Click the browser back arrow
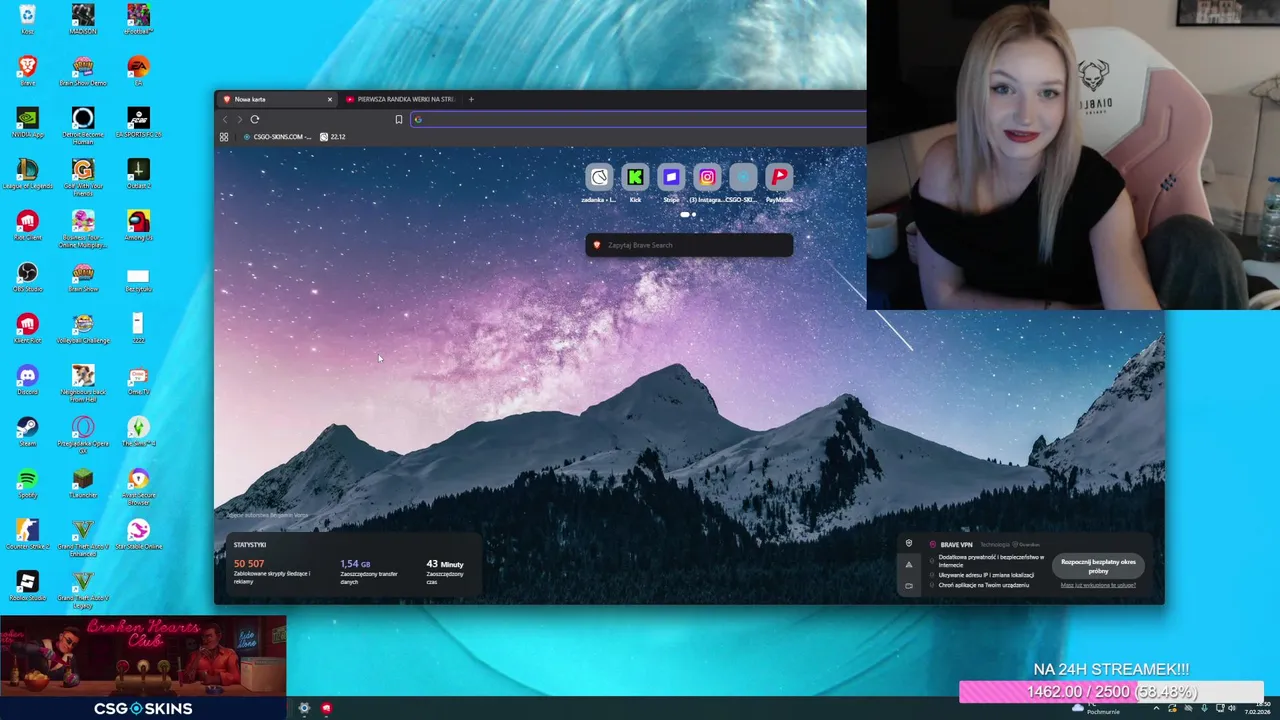The width and height of the screenshot is (1280, 720). coord(225,119)
